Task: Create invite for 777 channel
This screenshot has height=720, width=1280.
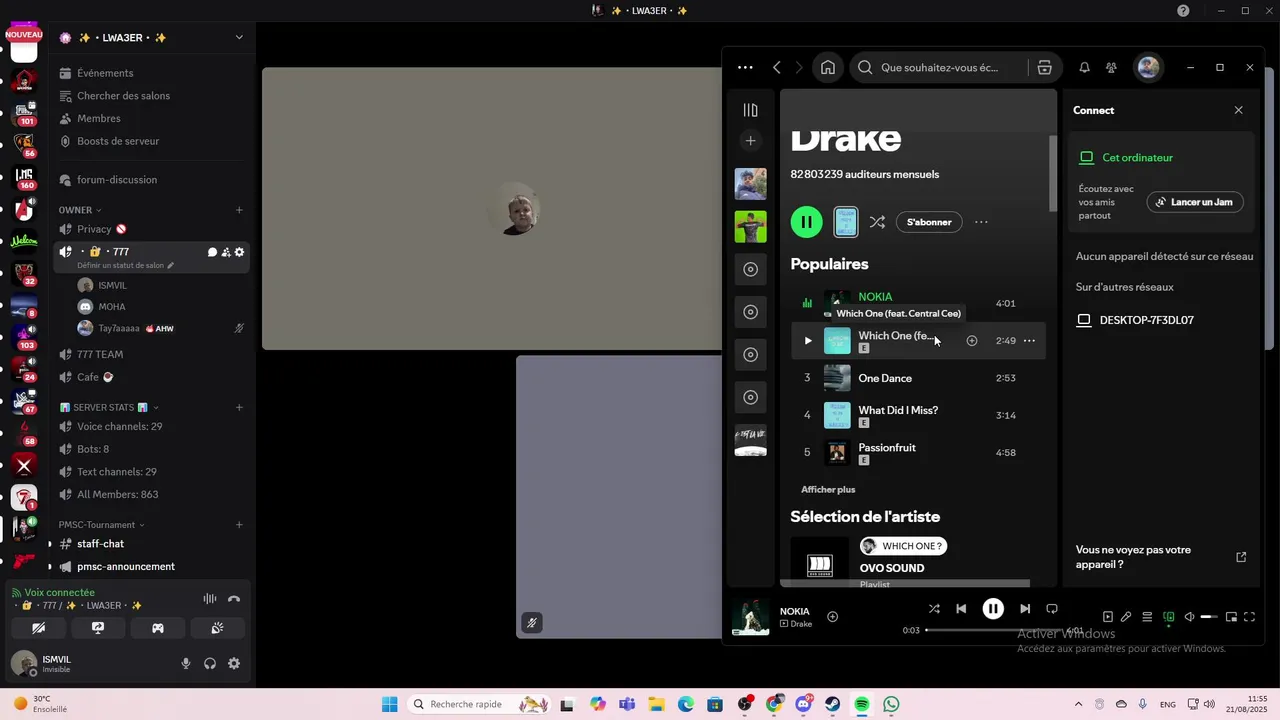Action: tap(226, 252)
